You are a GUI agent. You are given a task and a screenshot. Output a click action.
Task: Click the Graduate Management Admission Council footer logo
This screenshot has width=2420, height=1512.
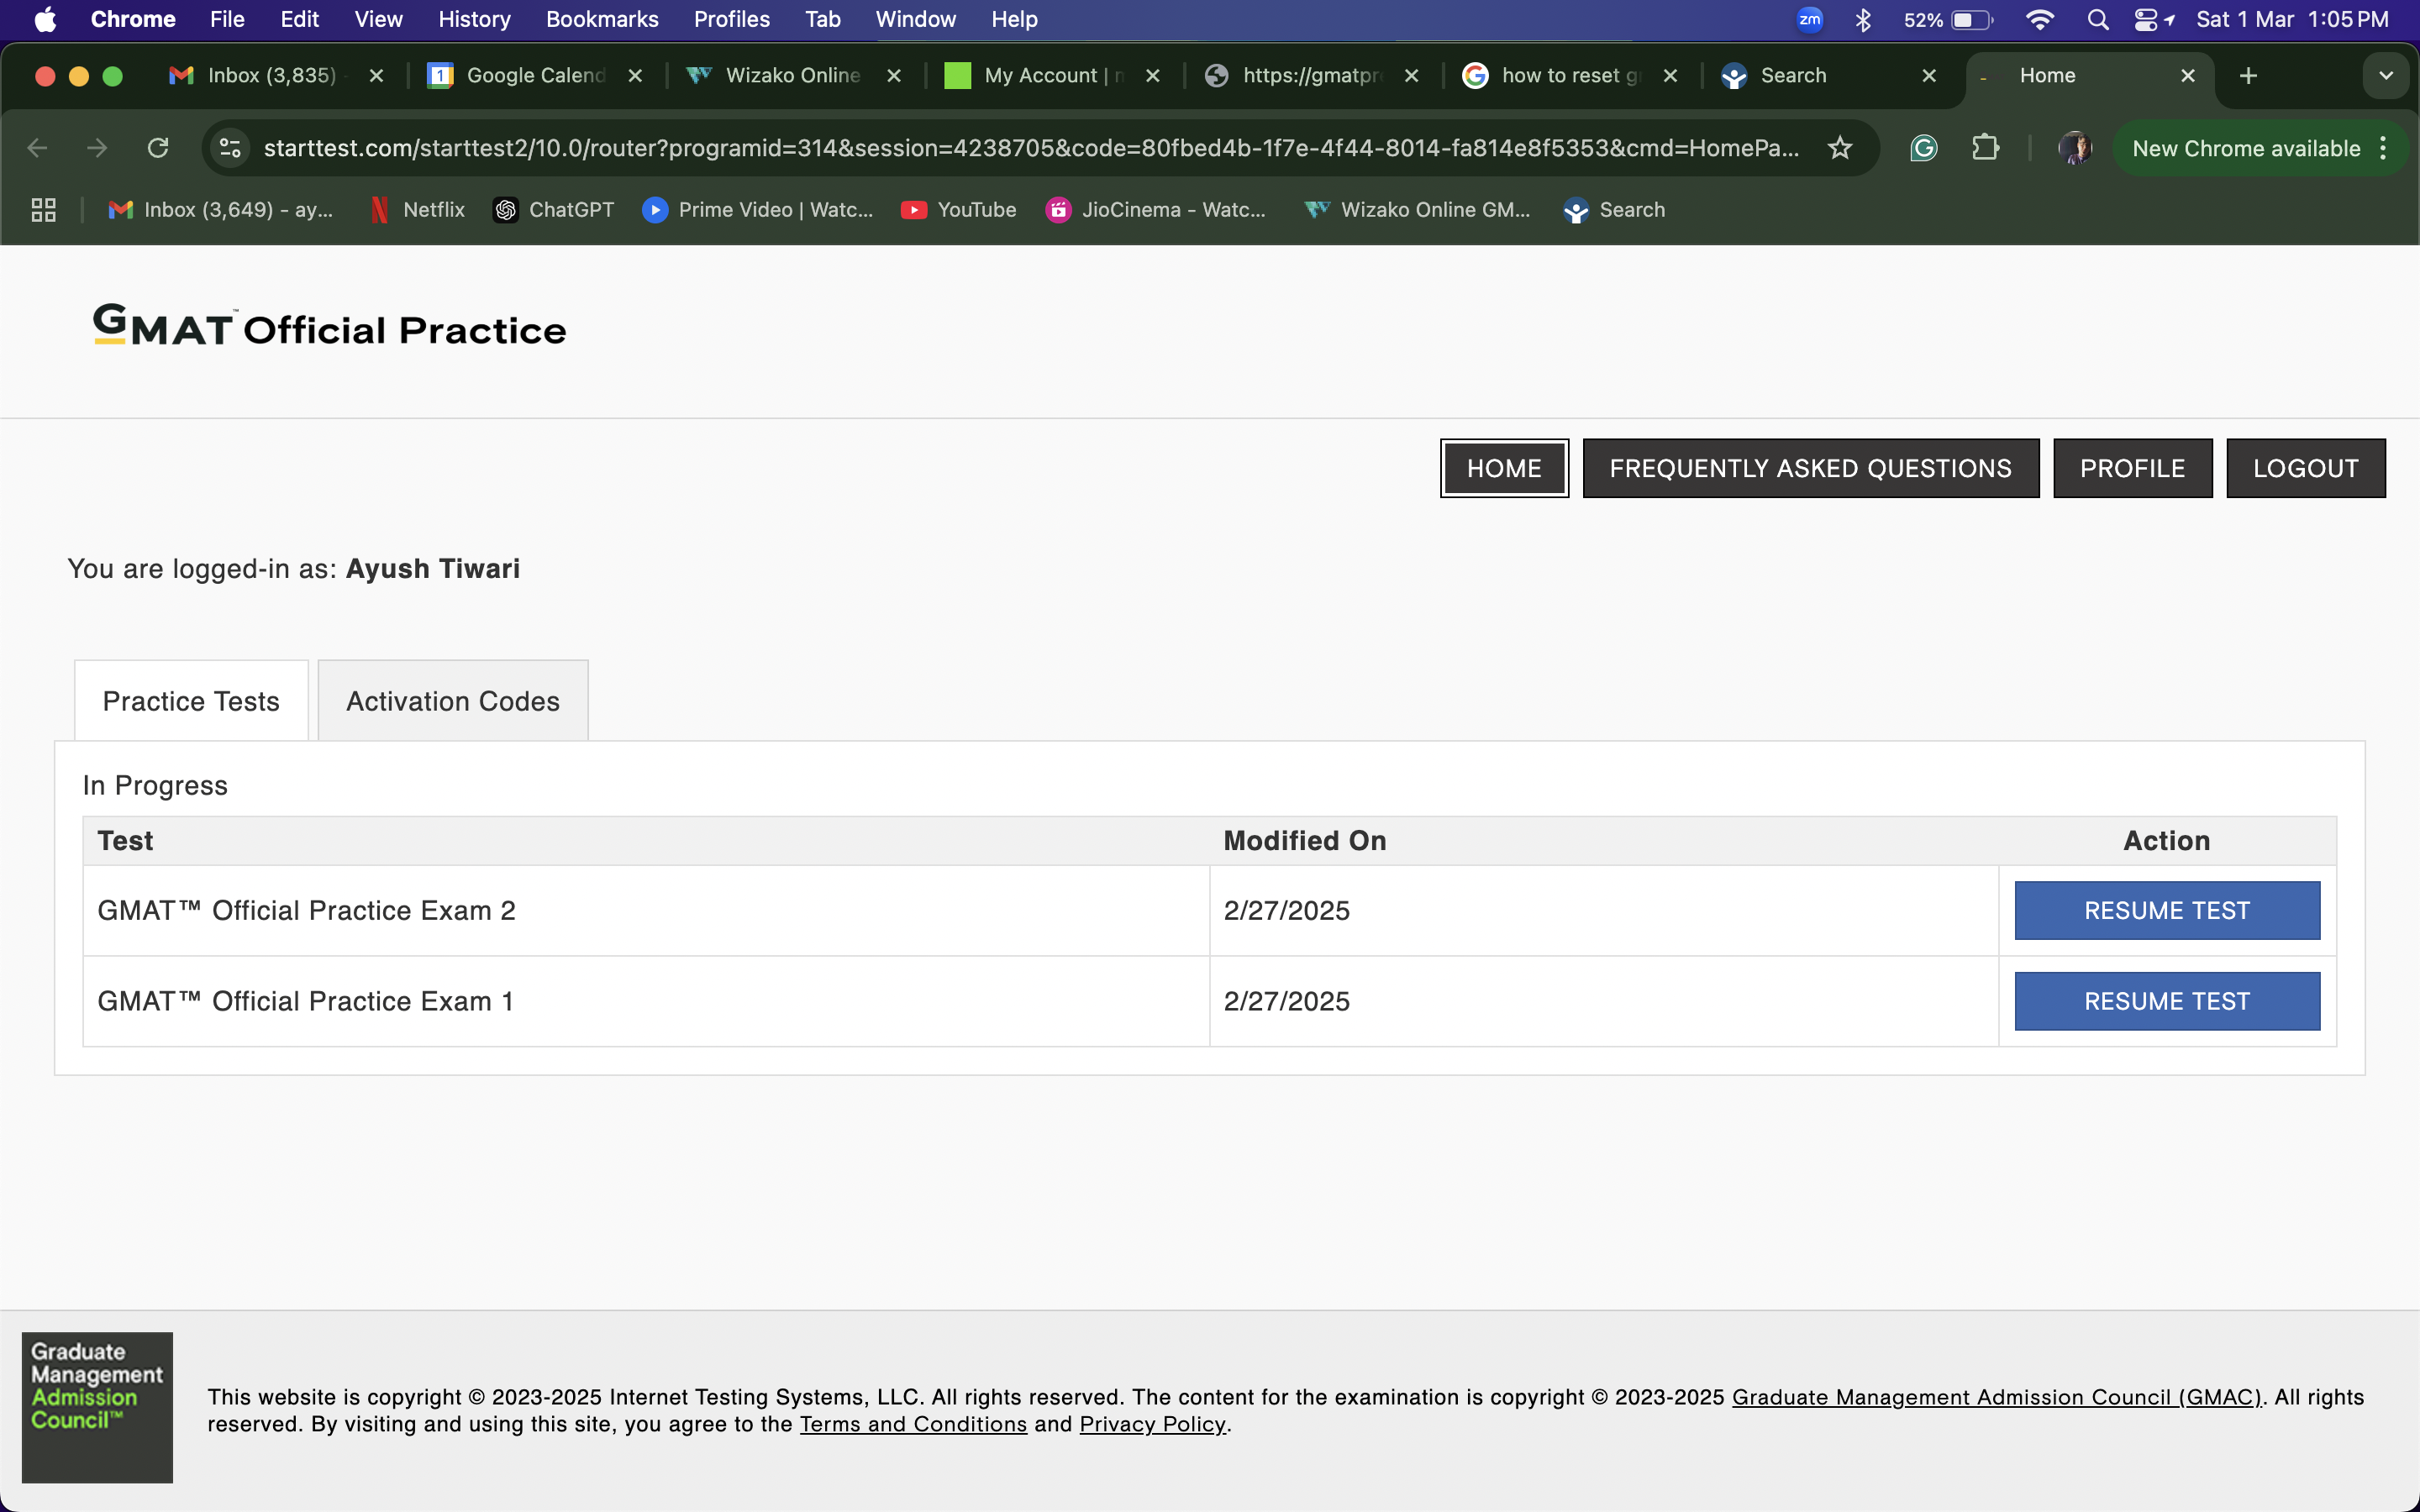tap(97, 1407)
